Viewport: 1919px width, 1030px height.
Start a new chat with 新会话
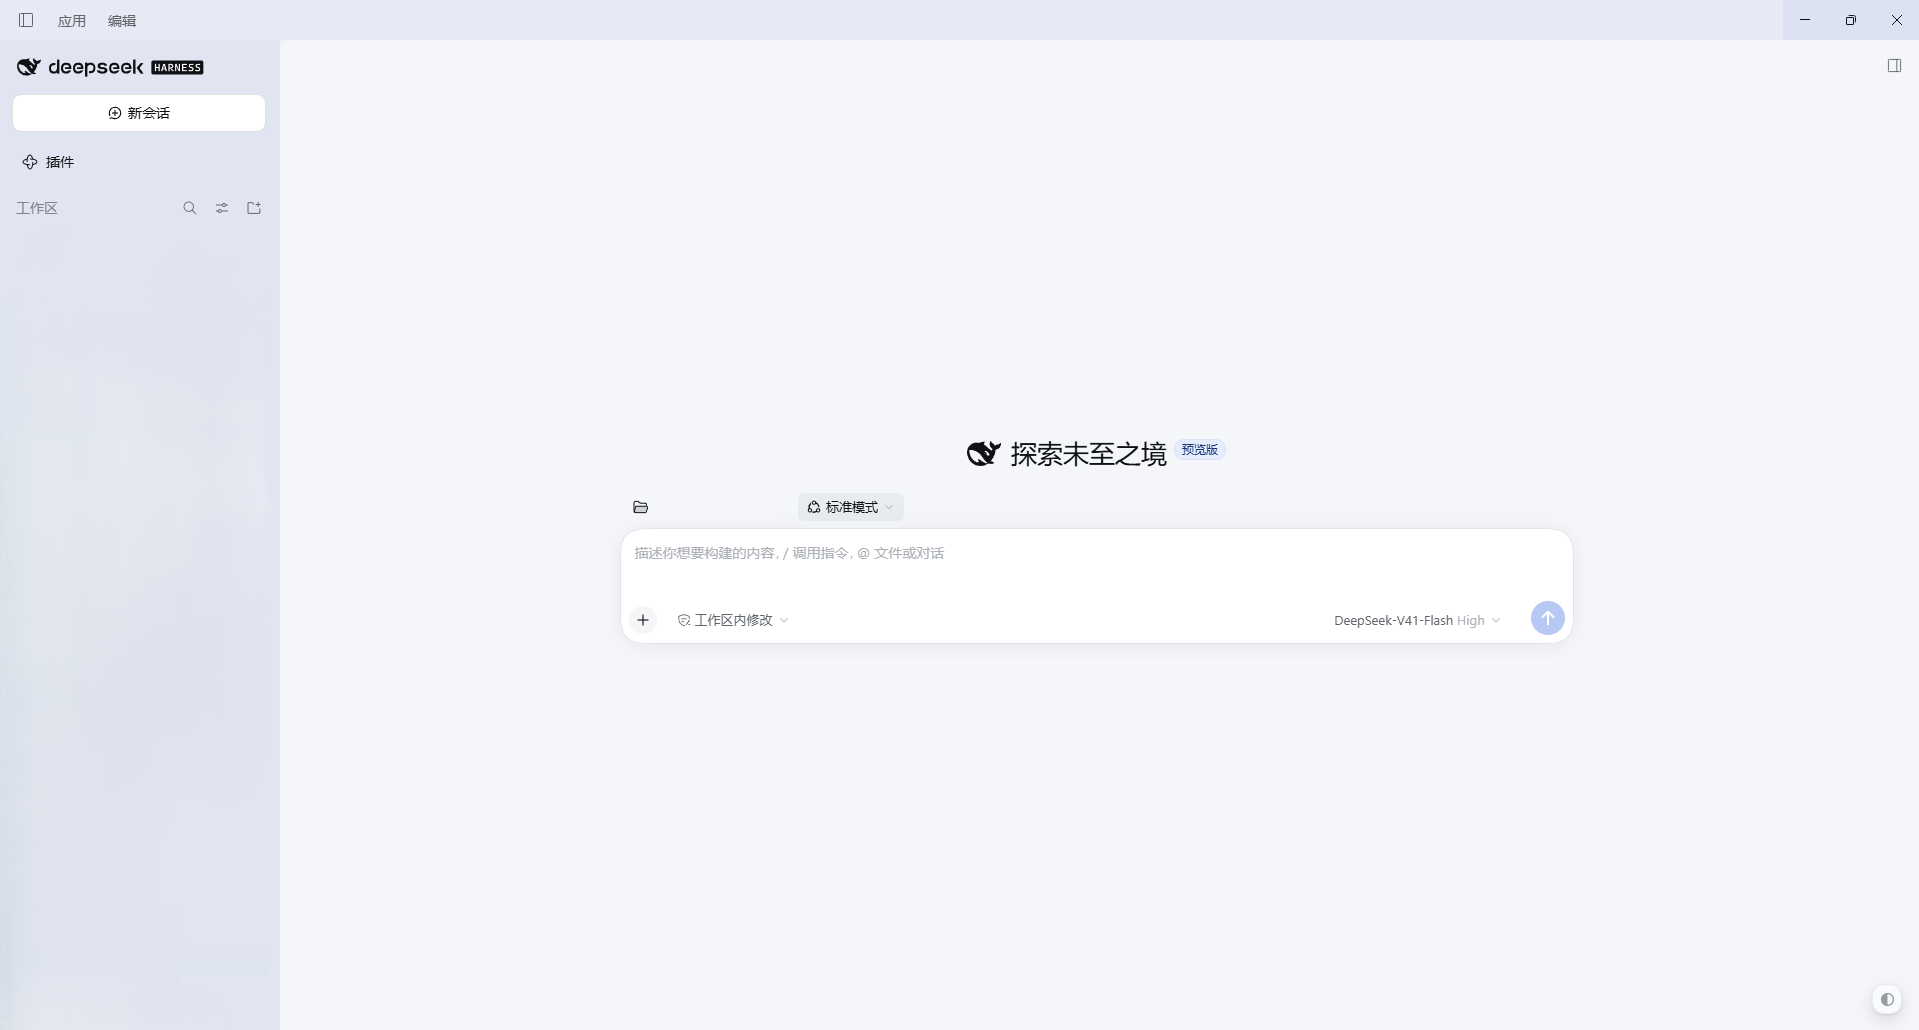click(x=139, y=113)
